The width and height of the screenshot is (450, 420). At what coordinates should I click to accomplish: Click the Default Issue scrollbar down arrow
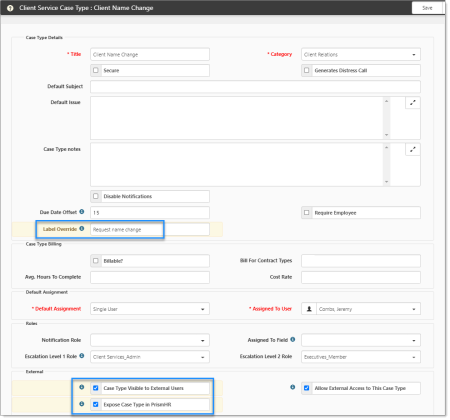[x=387, y=135]
